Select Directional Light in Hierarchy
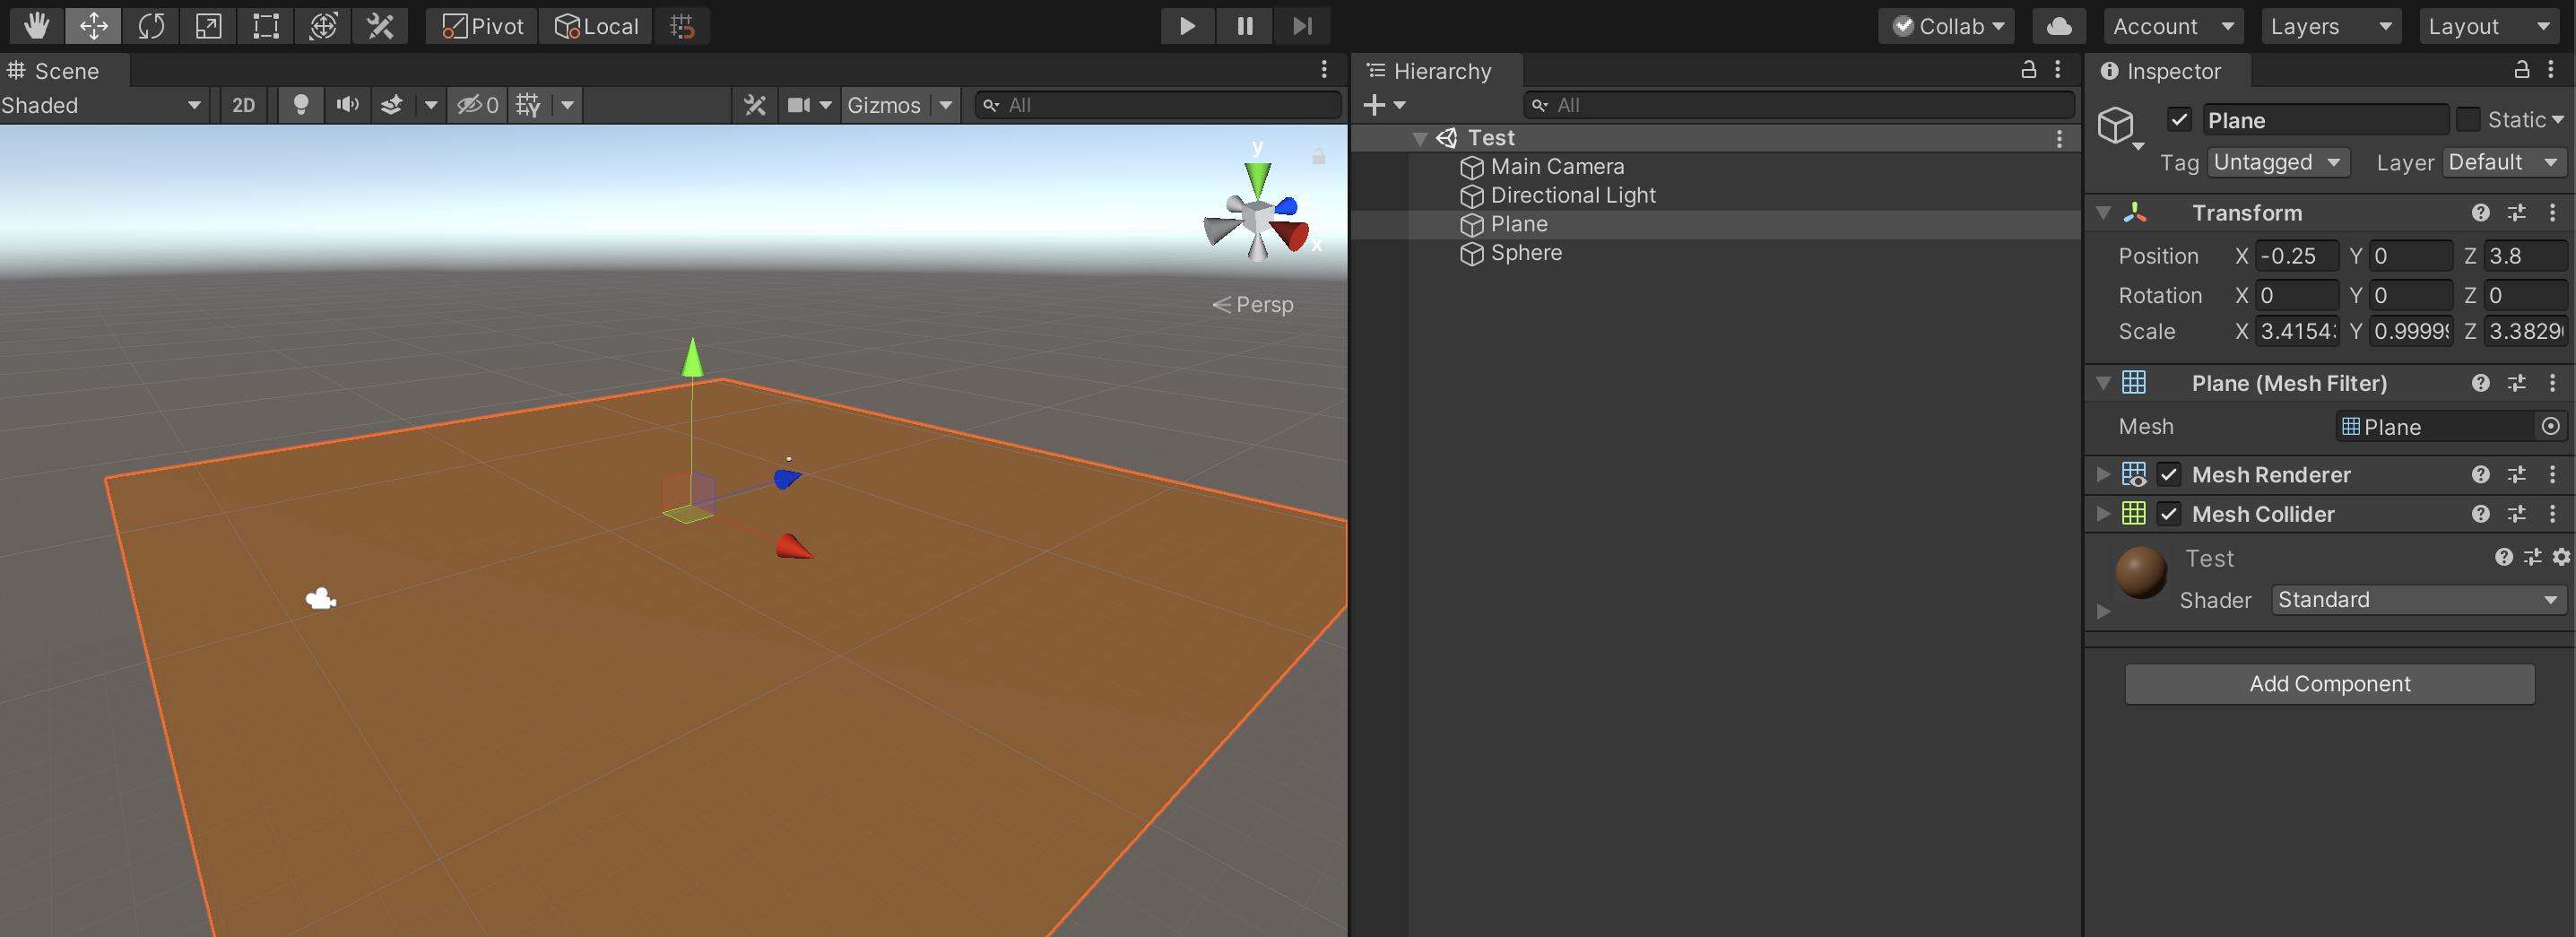The width and height of the screenshot is (2576, 937). (x=1573, y=196)
